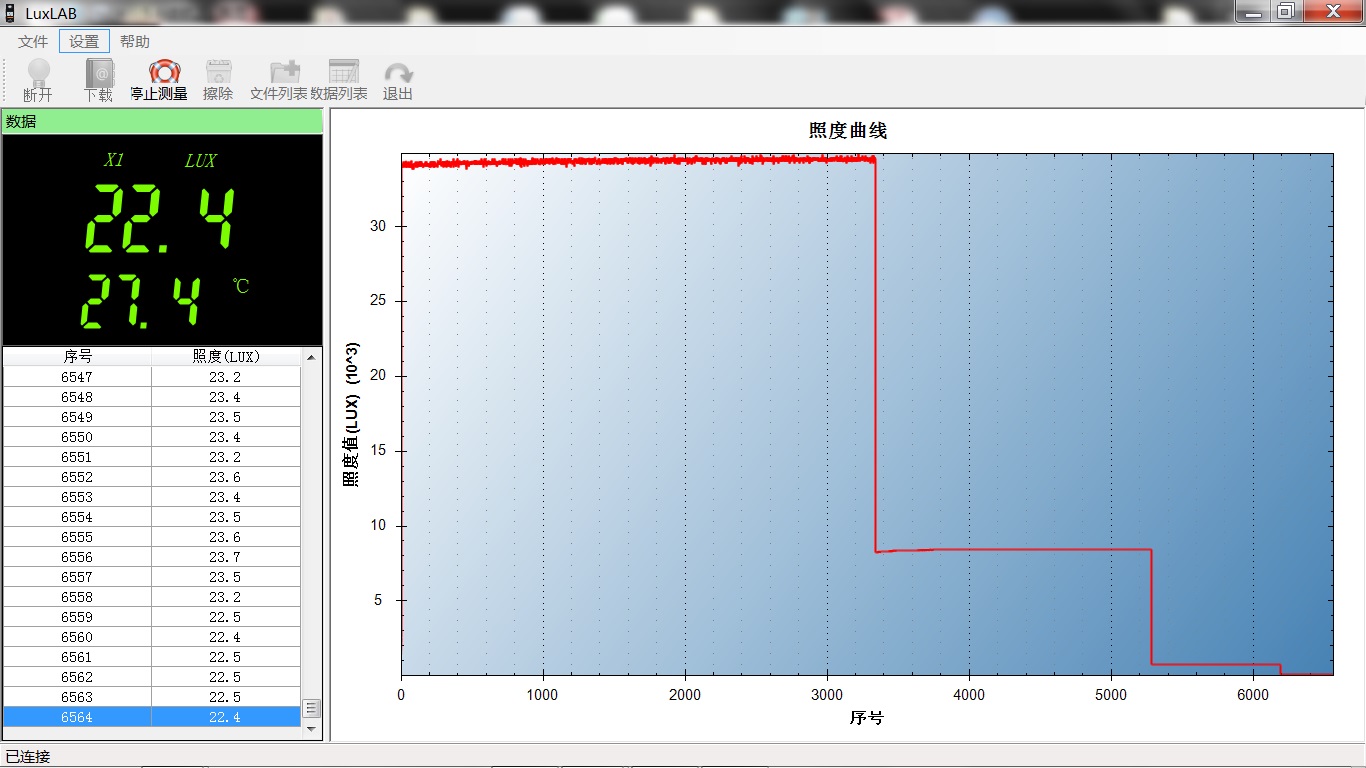Select row 6551 in the data table
This screenshot has height=768, width=1366.
(152, 457)
